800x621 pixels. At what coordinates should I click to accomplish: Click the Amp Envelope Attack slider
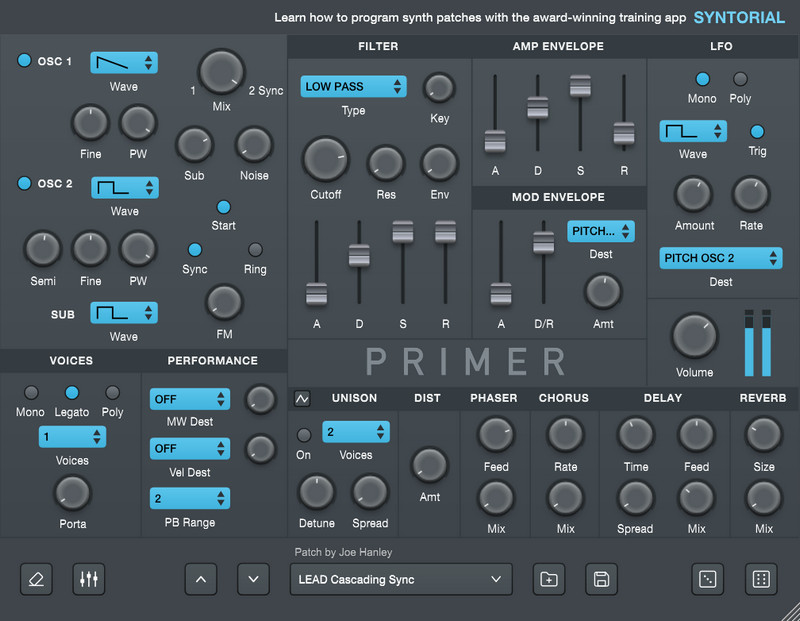coord(495,141)
